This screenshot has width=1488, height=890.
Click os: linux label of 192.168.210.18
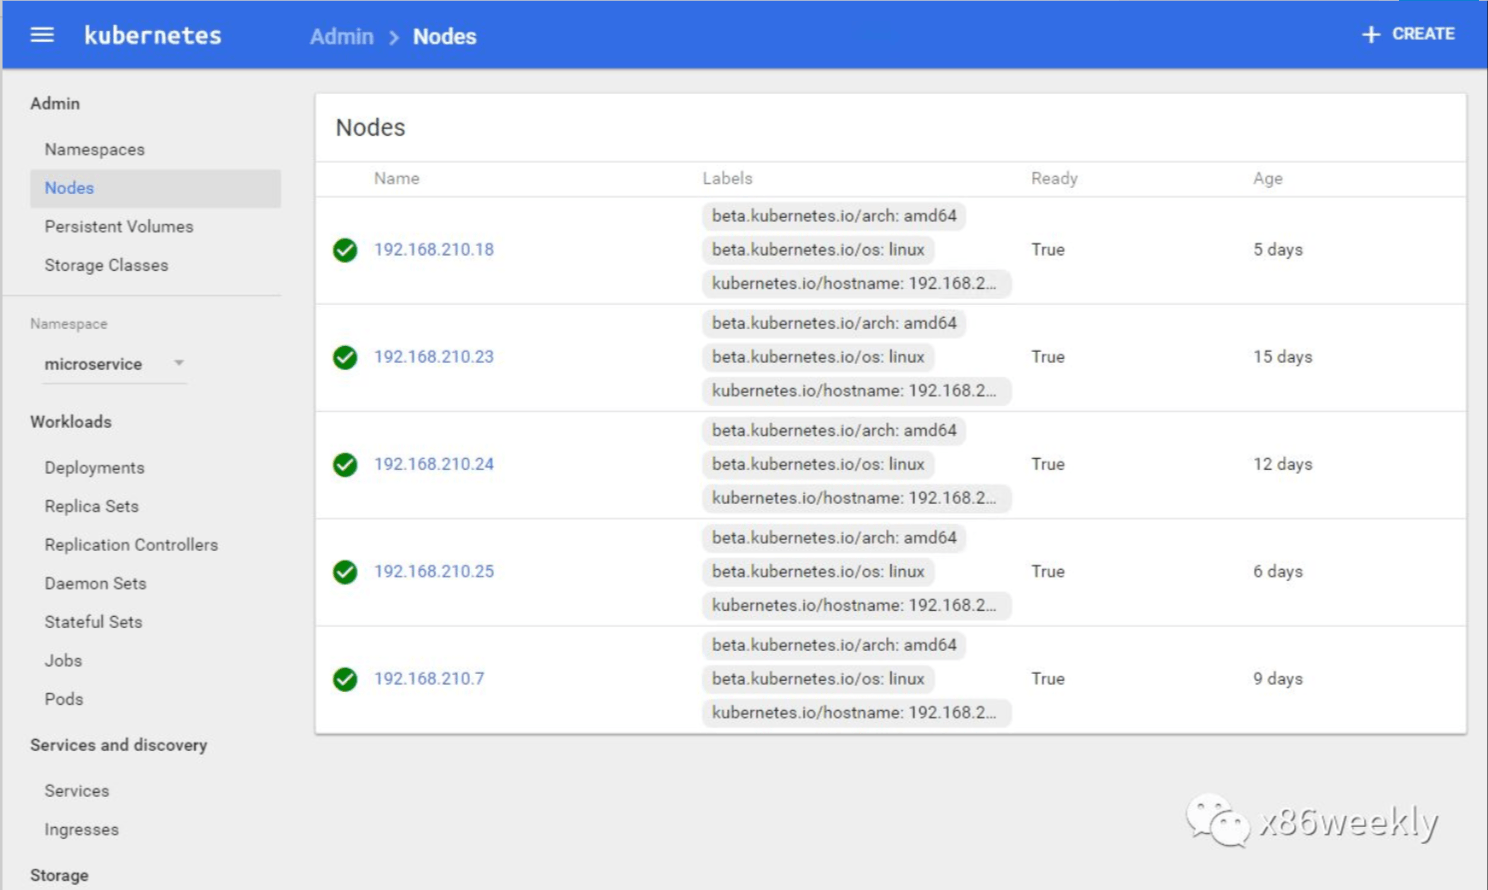[x=818, y=250]
